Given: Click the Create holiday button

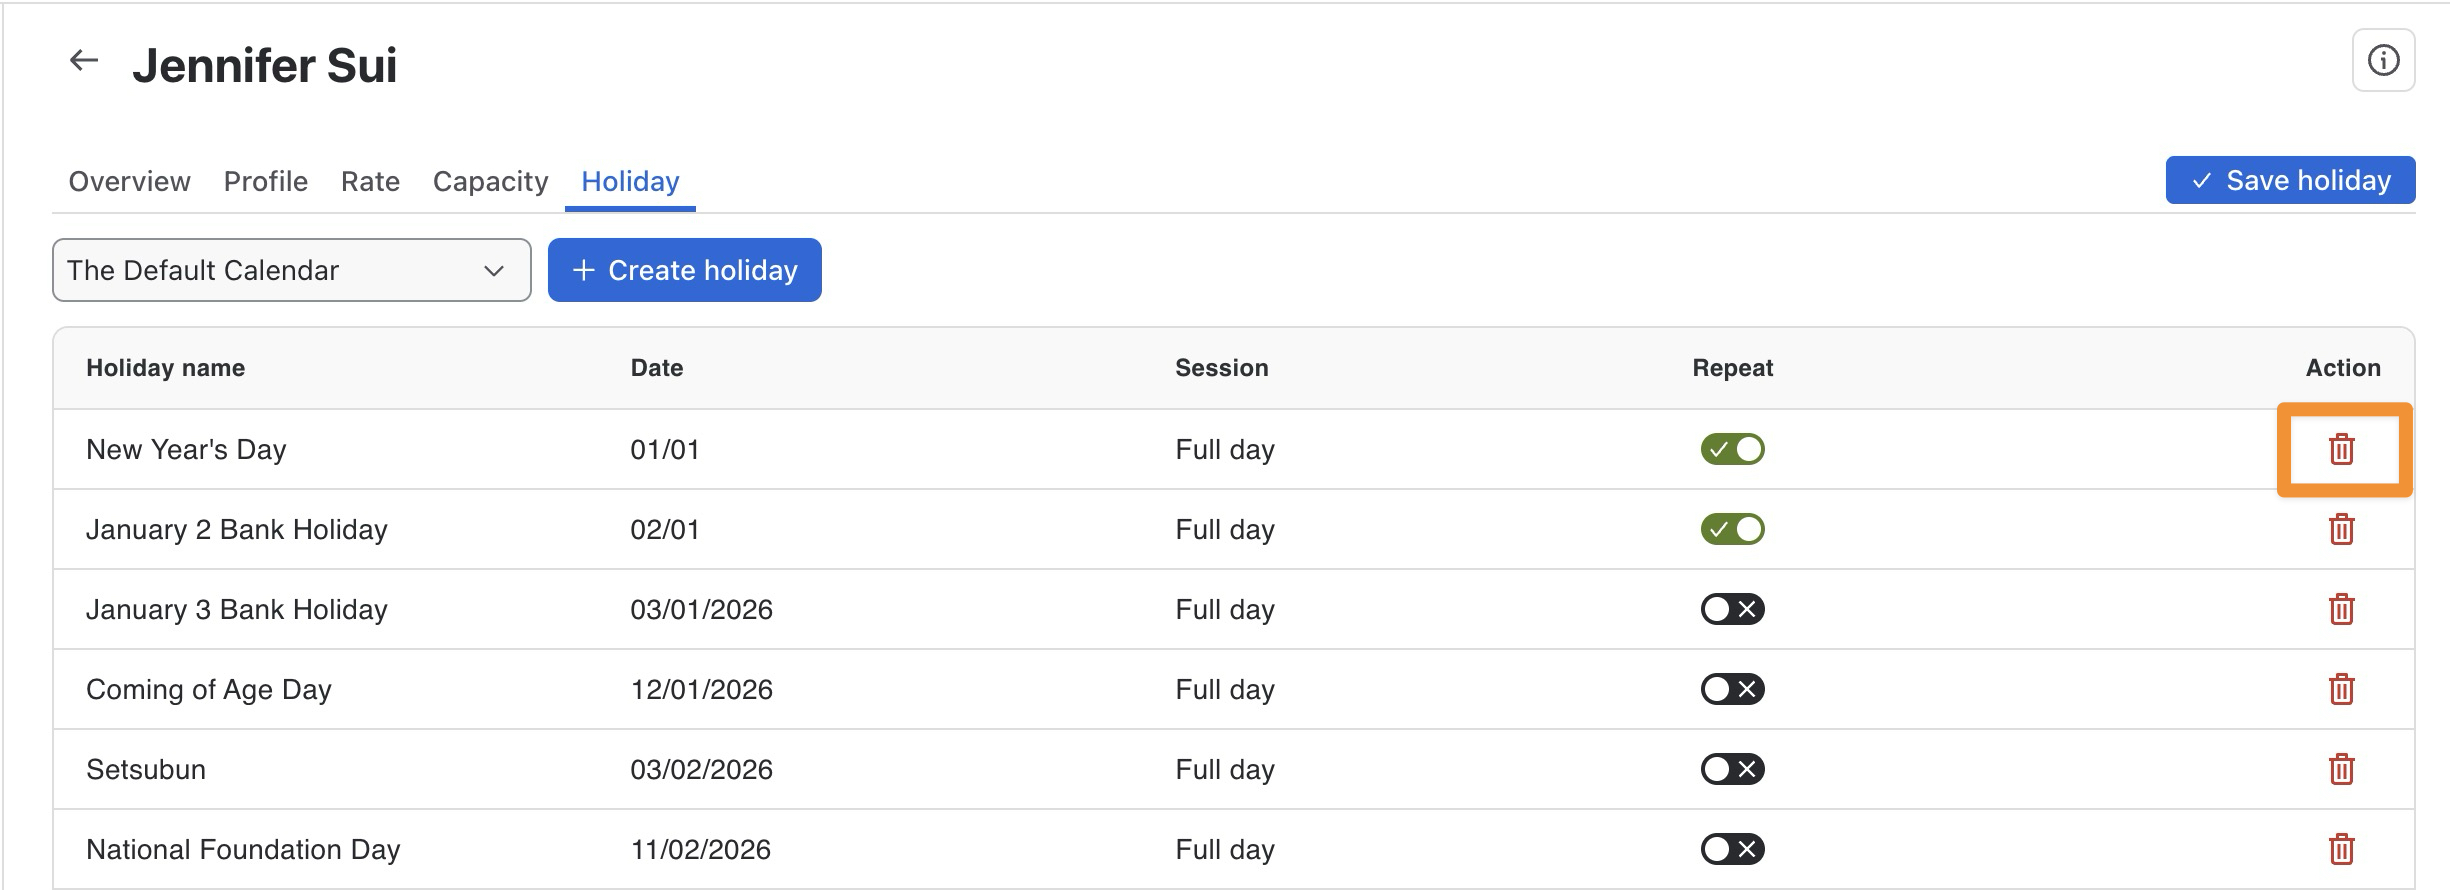Looking at the screenshot, I should point(684,270).
